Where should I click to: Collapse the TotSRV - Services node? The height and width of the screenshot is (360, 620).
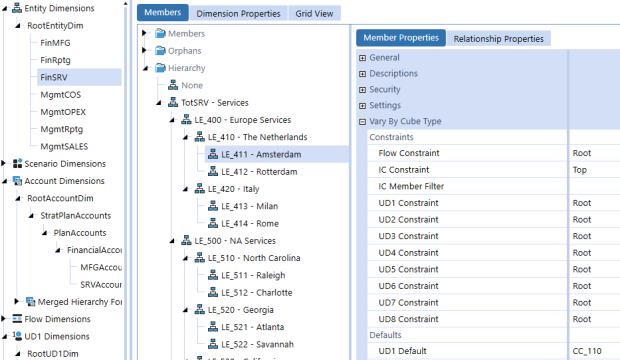pos(159,103)
